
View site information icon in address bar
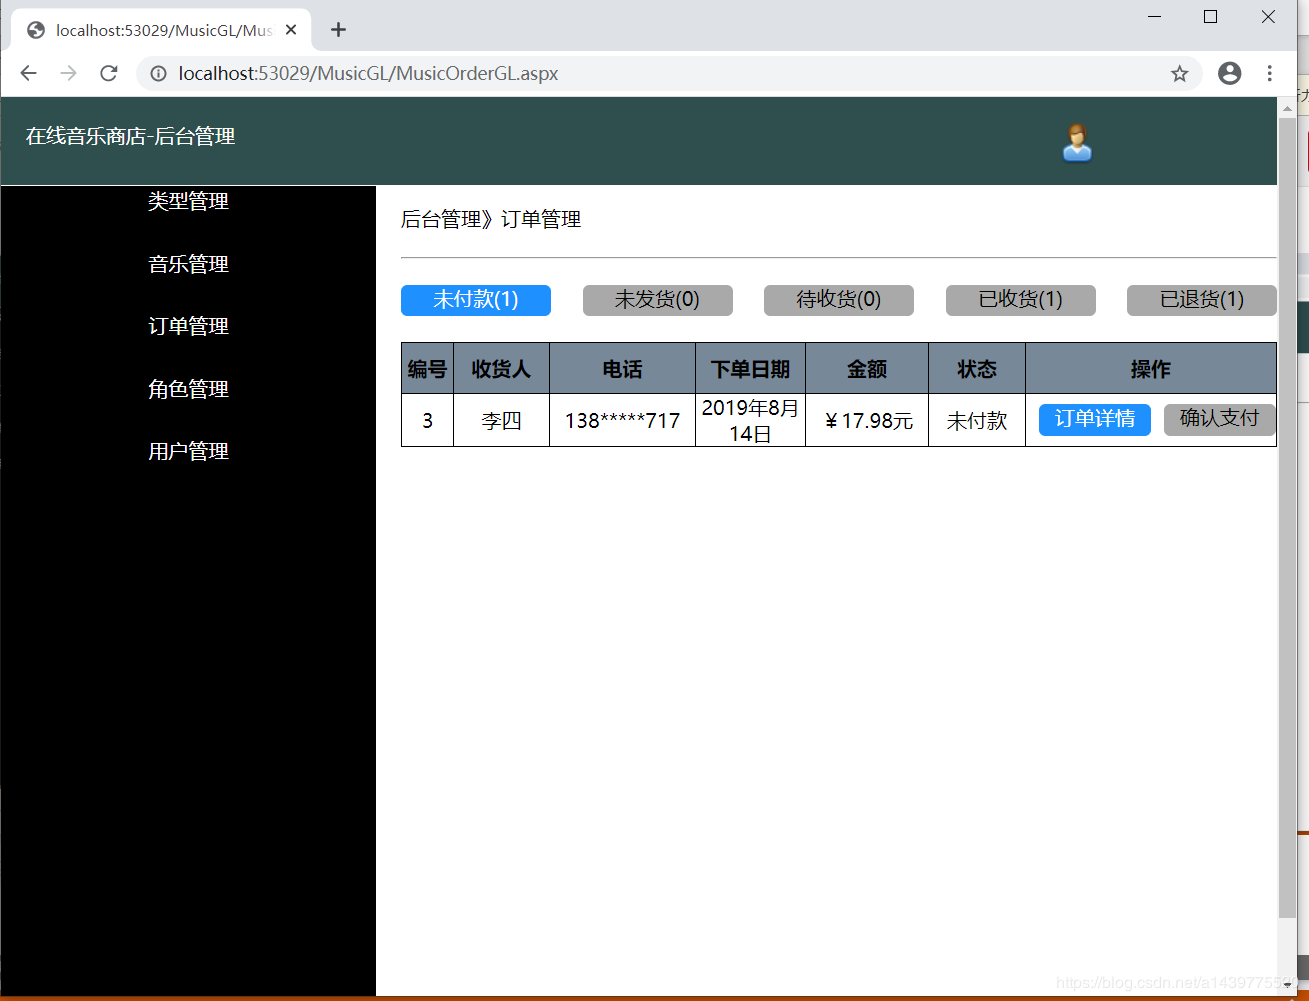point(158,73)
